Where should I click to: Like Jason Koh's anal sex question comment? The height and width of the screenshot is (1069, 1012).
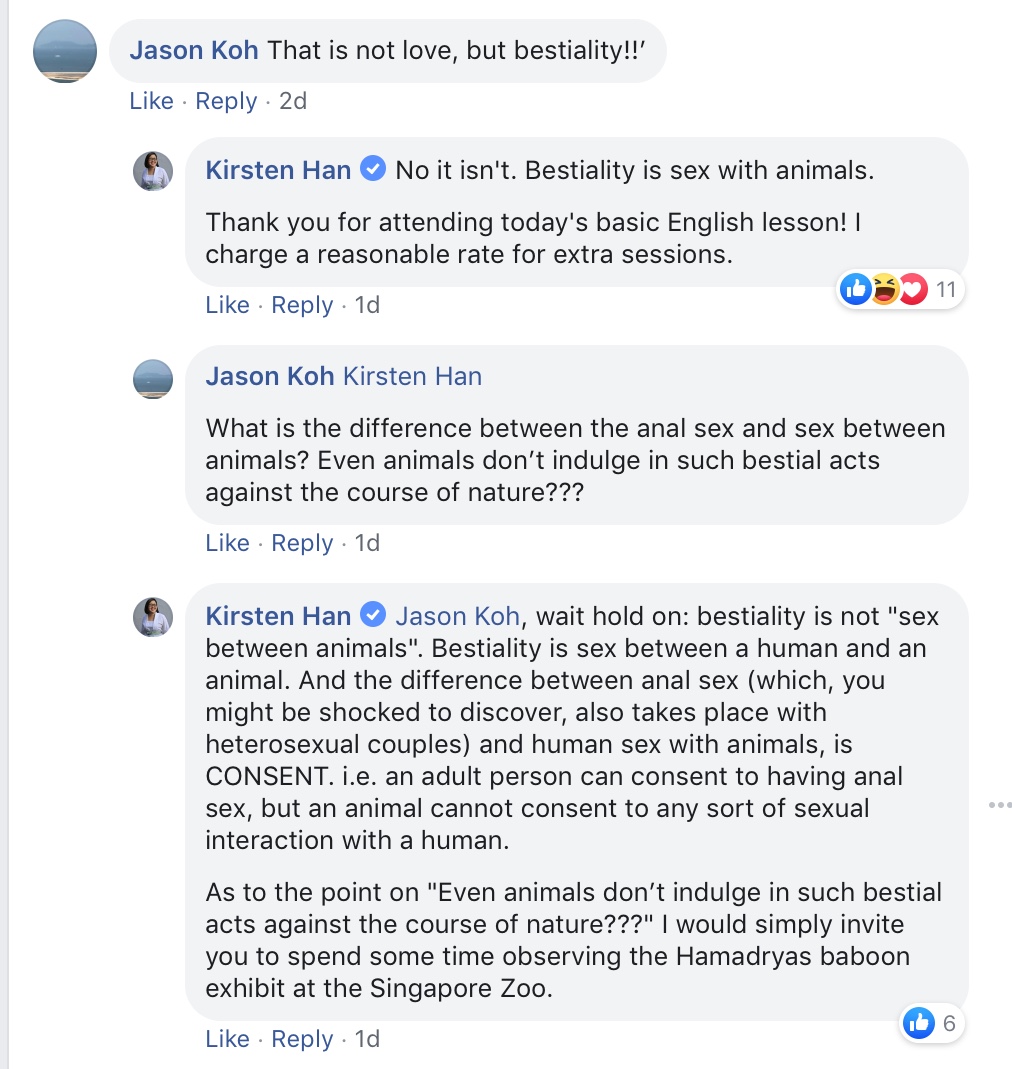pos(227,543)
